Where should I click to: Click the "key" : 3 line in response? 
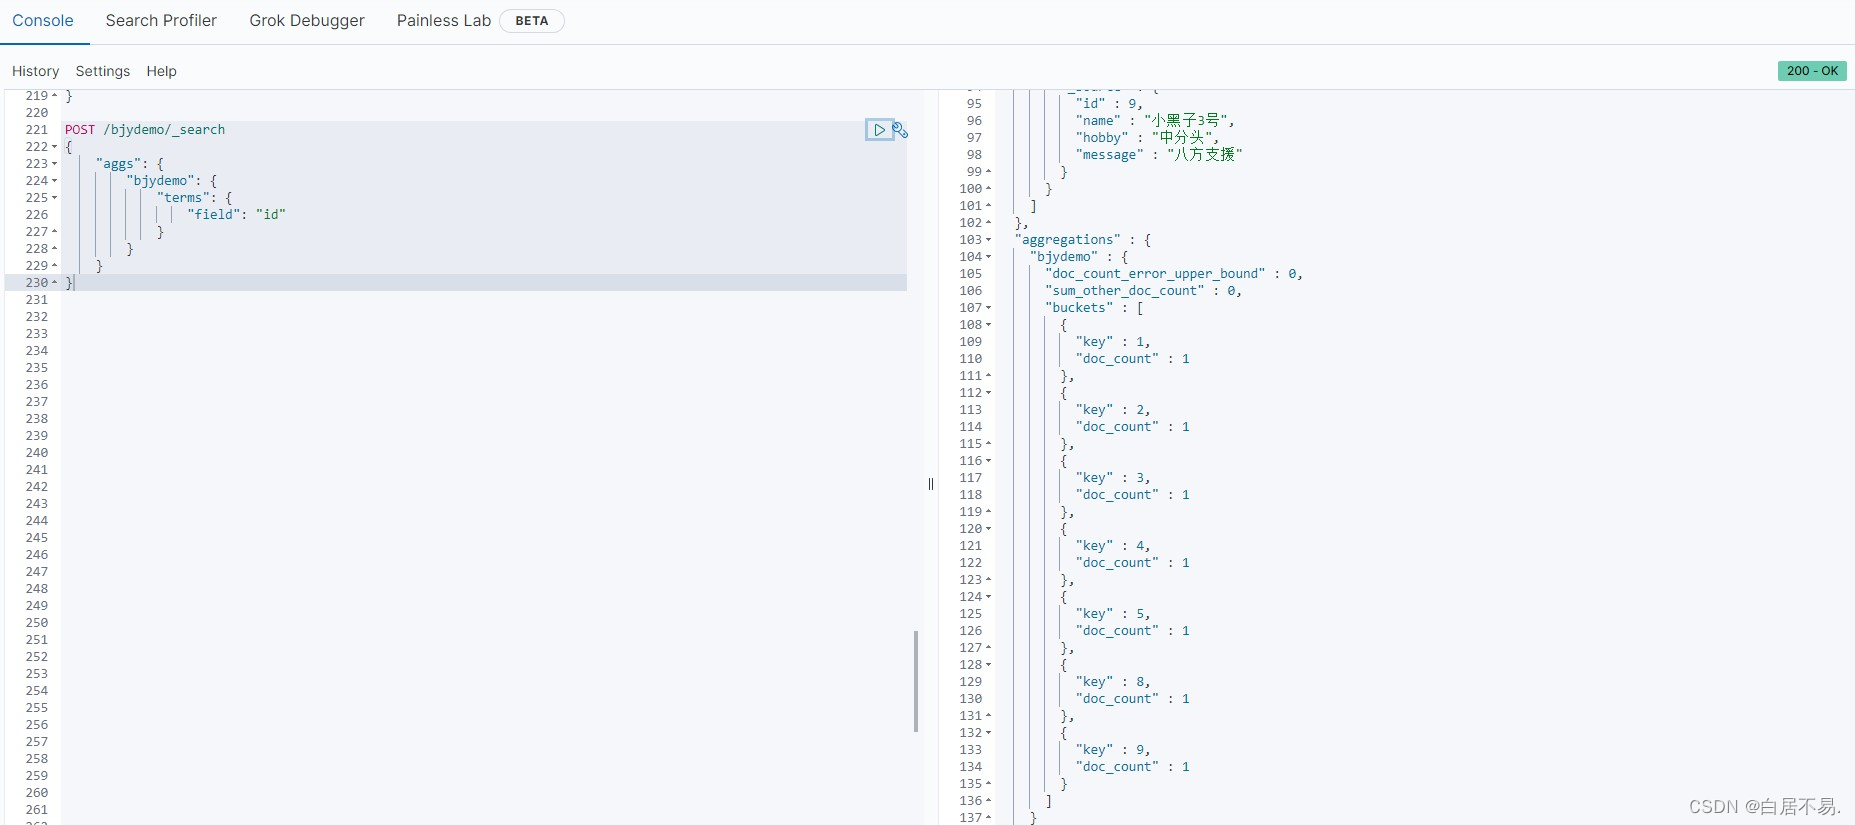[x=1113, y=478]
